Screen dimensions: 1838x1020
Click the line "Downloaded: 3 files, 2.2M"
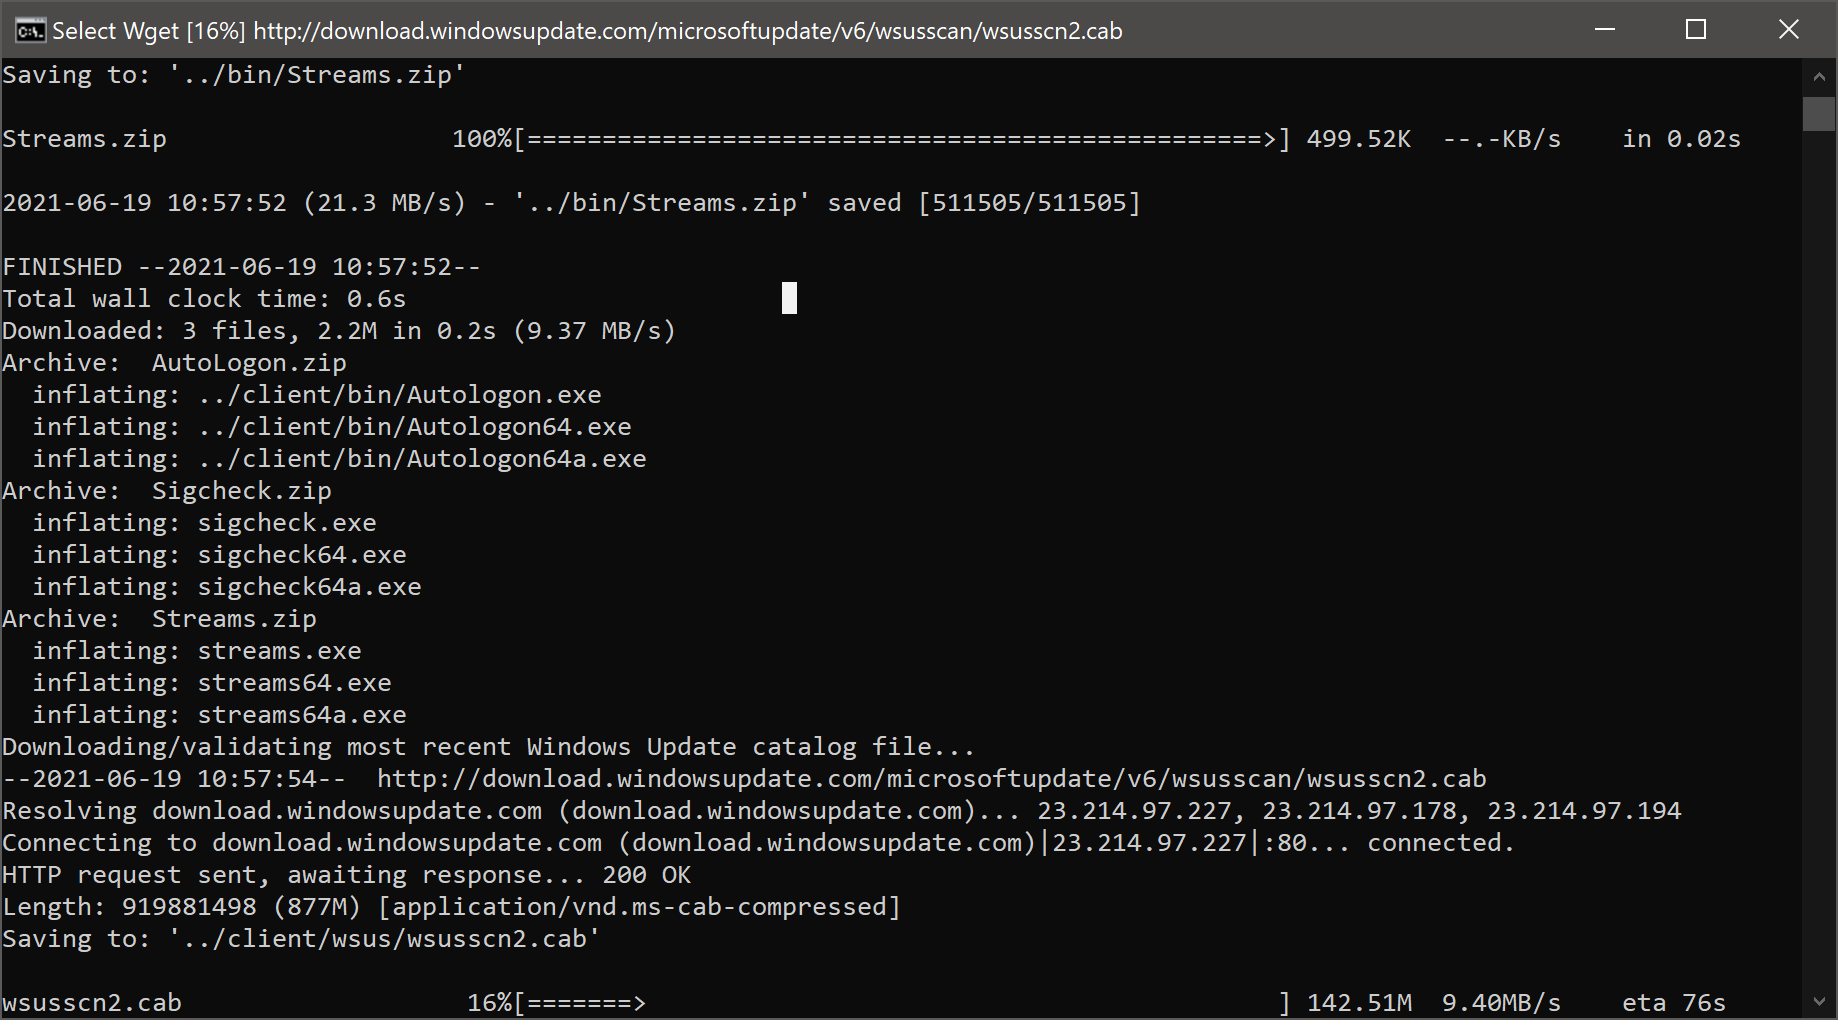(x=339, y=331)
